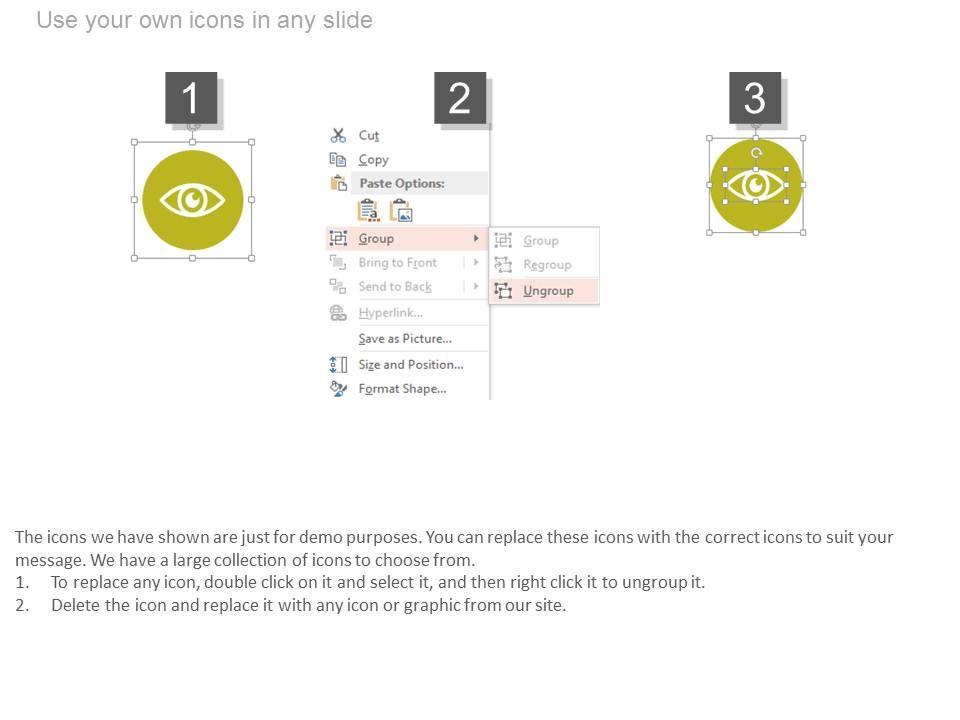
Task: Expand the Bring to Front submenu arrow
Action: (476, 263)
